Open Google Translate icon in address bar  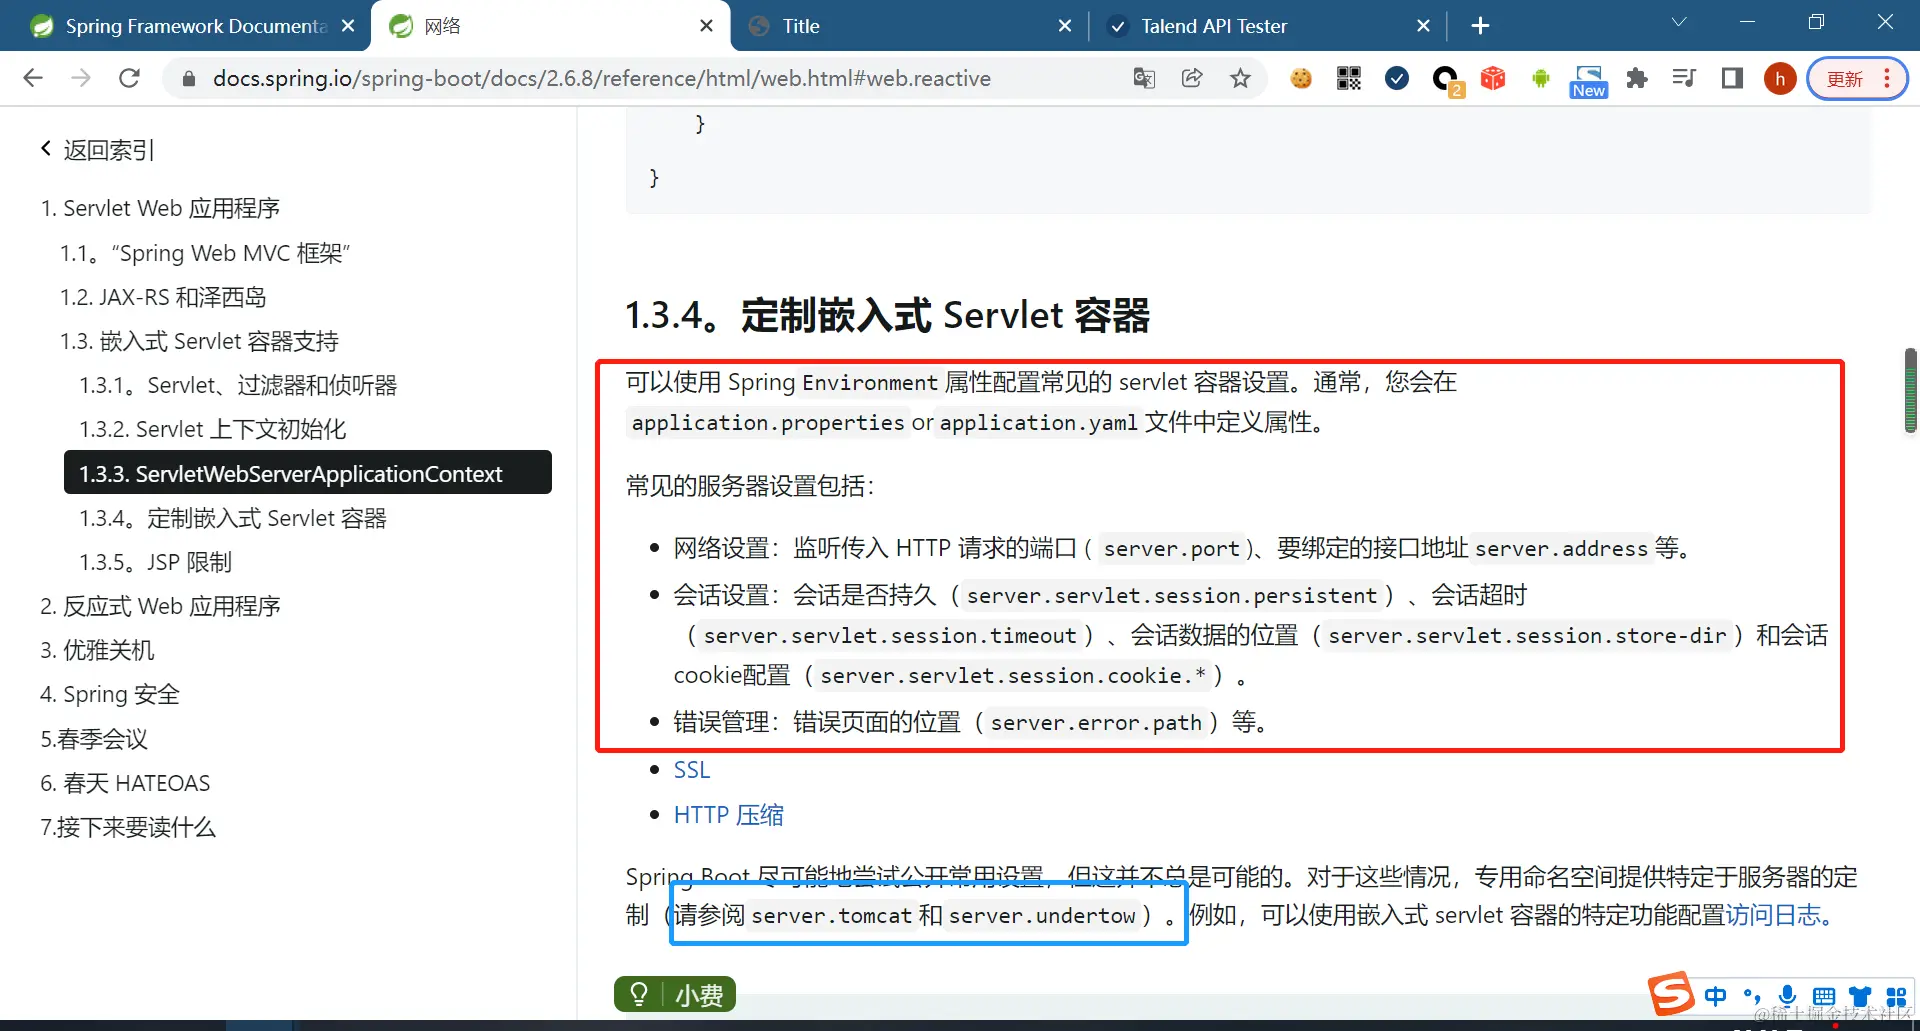(1144, 78)
